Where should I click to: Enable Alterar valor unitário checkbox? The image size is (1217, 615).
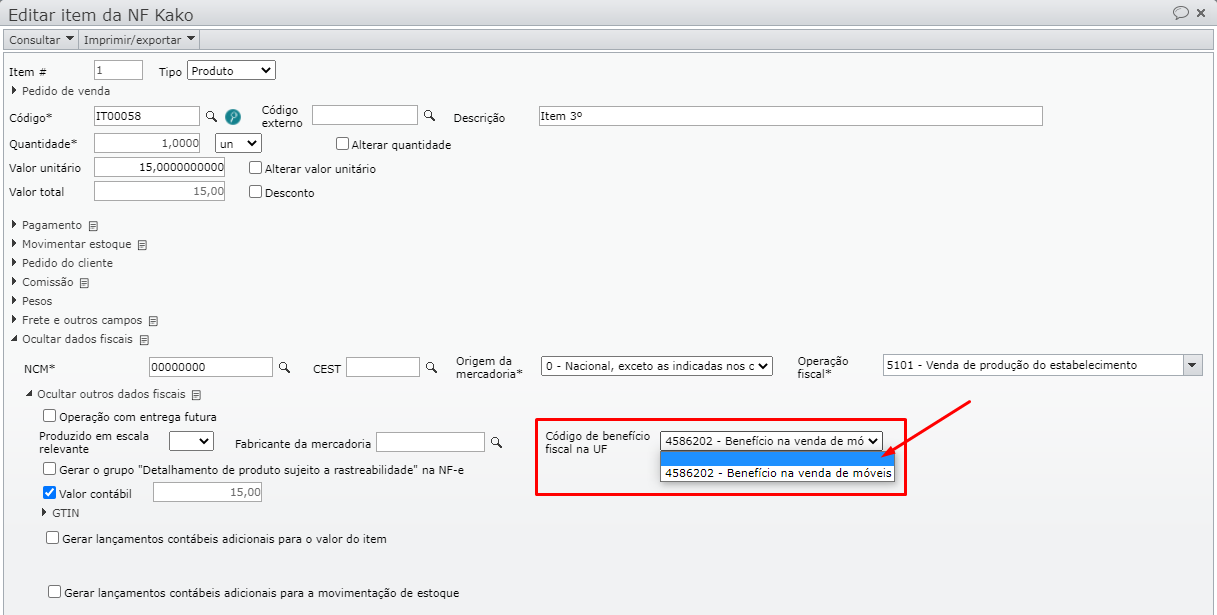click(255, 168)
